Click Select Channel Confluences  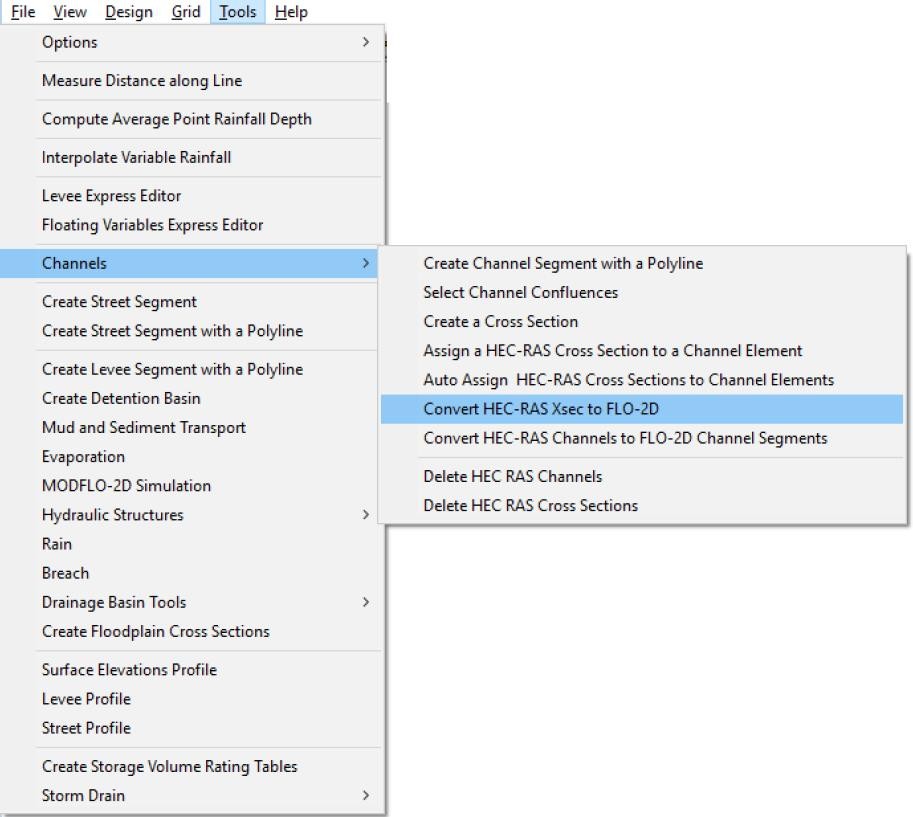[x=520, y=293]
